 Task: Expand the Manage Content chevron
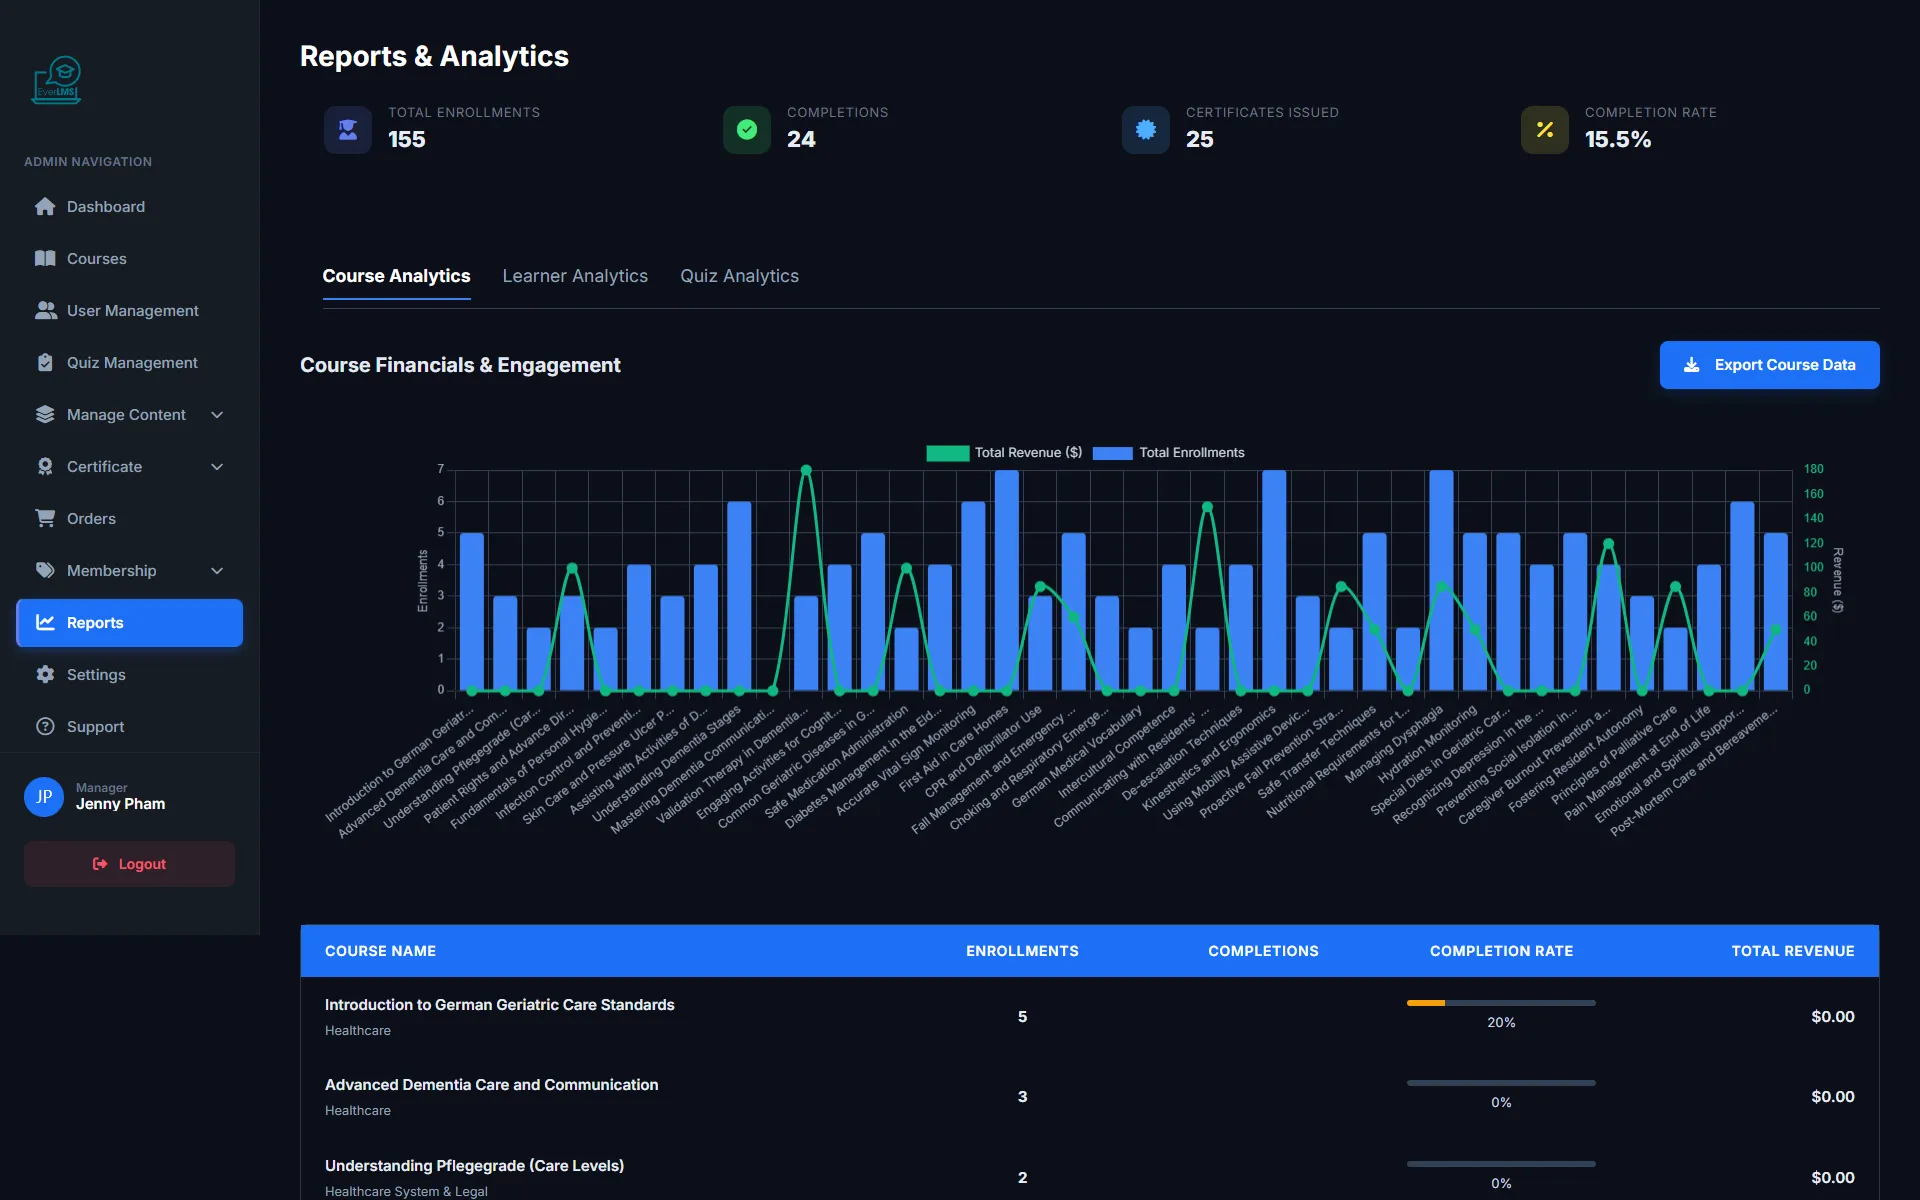217,414
